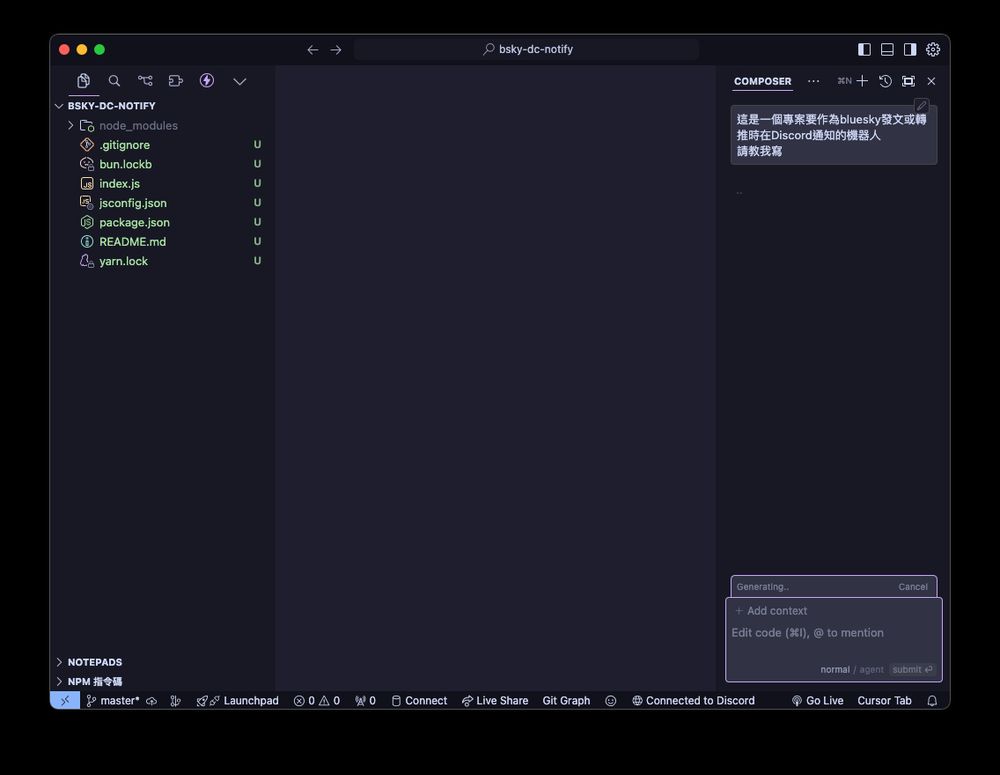The height and width of the screenshot is (775, 1000).
Task: Click the remote window icon in status bar
Action: (64, 700)
